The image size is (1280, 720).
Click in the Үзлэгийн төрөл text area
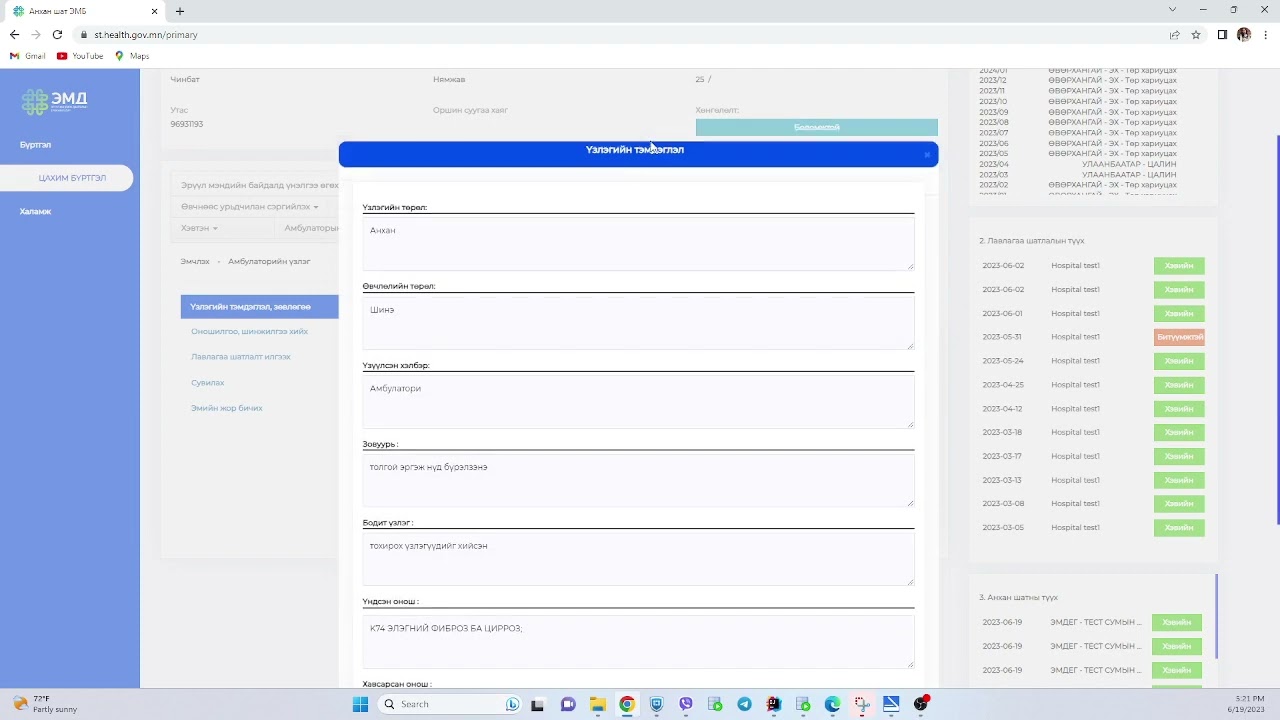(638, 243)
